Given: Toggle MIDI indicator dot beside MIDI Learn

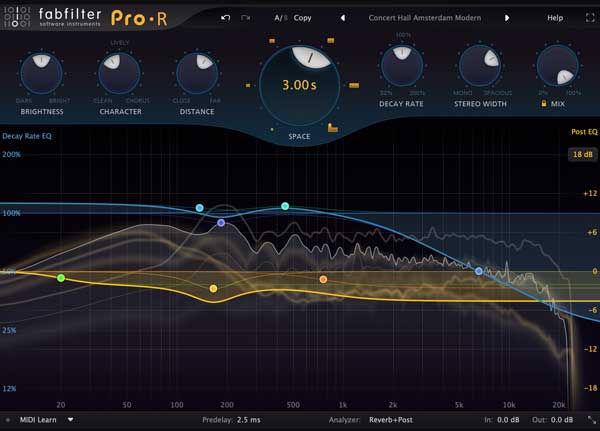Looking at the screenshot, I should [8, 420].
